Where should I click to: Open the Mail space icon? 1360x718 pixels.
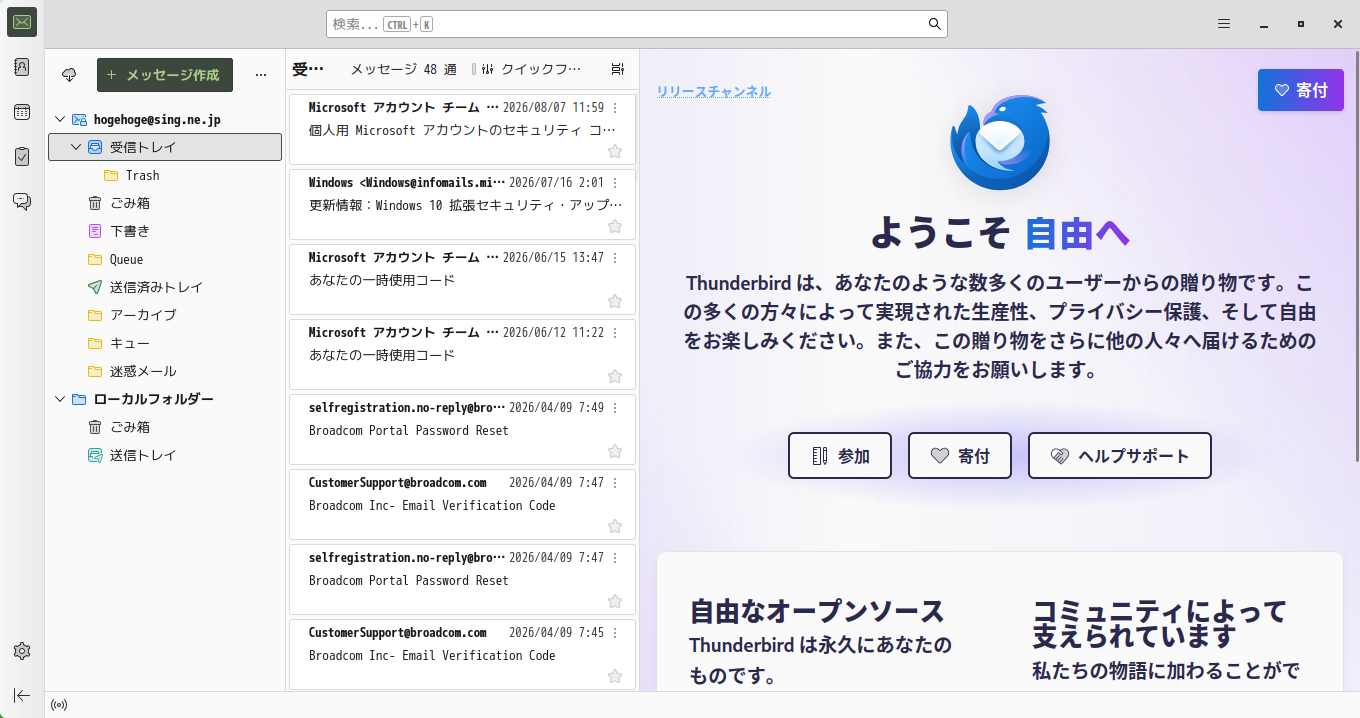pos(22,23)
